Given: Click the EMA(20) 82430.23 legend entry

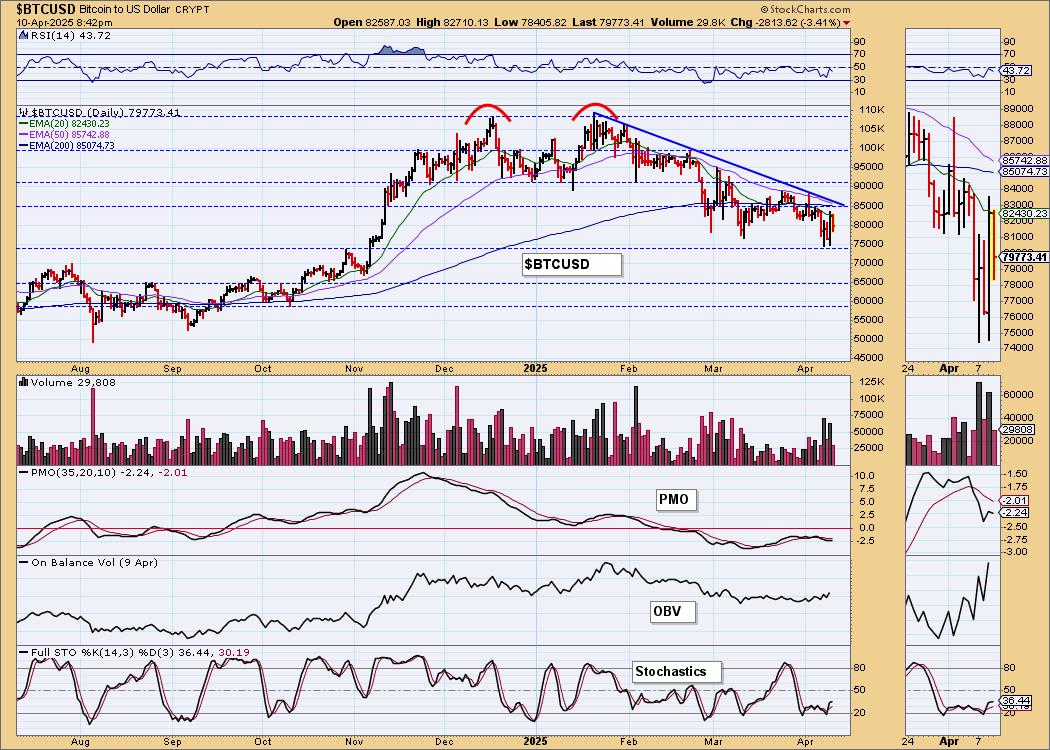Looking at the screenshot, I should coord(69,124).
